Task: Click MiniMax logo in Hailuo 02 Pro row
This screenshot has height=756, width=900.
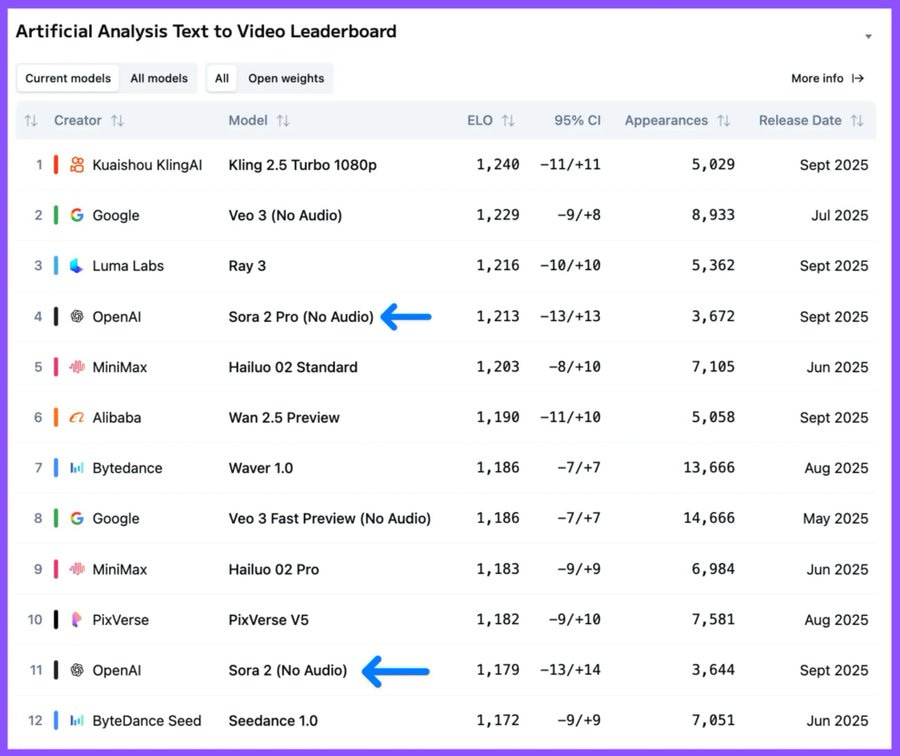Action: (x=77, y=569)
